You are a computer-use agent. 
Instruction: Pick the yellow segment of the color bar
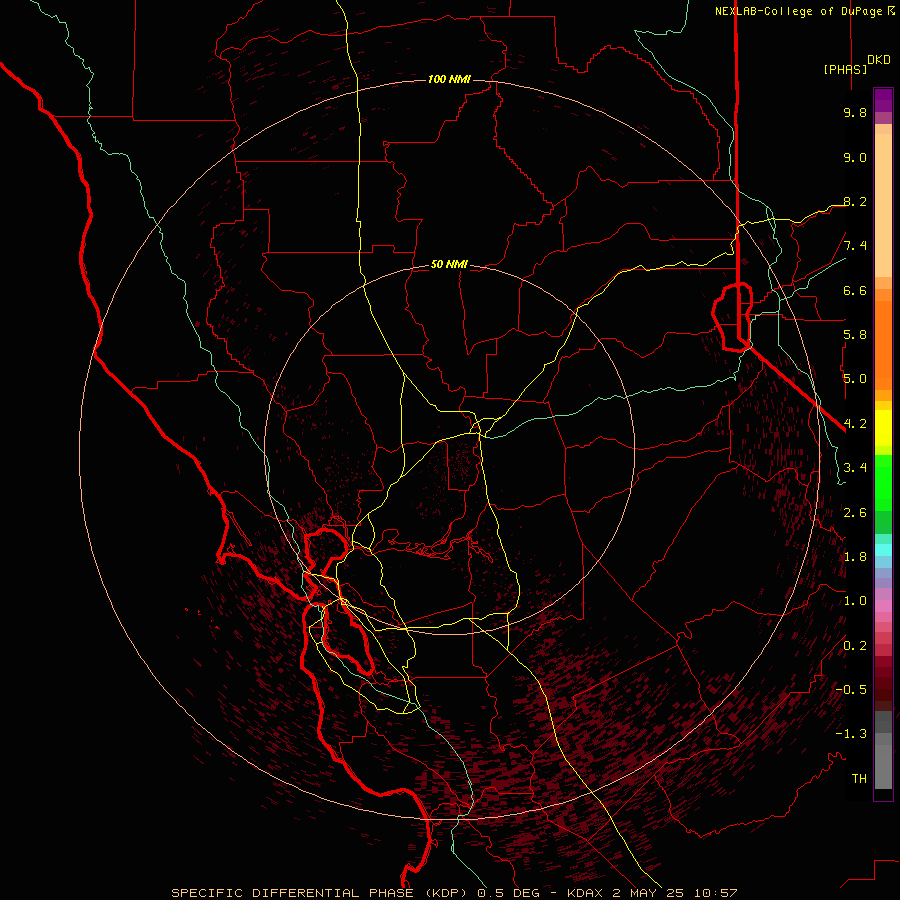tap(883, 428)
